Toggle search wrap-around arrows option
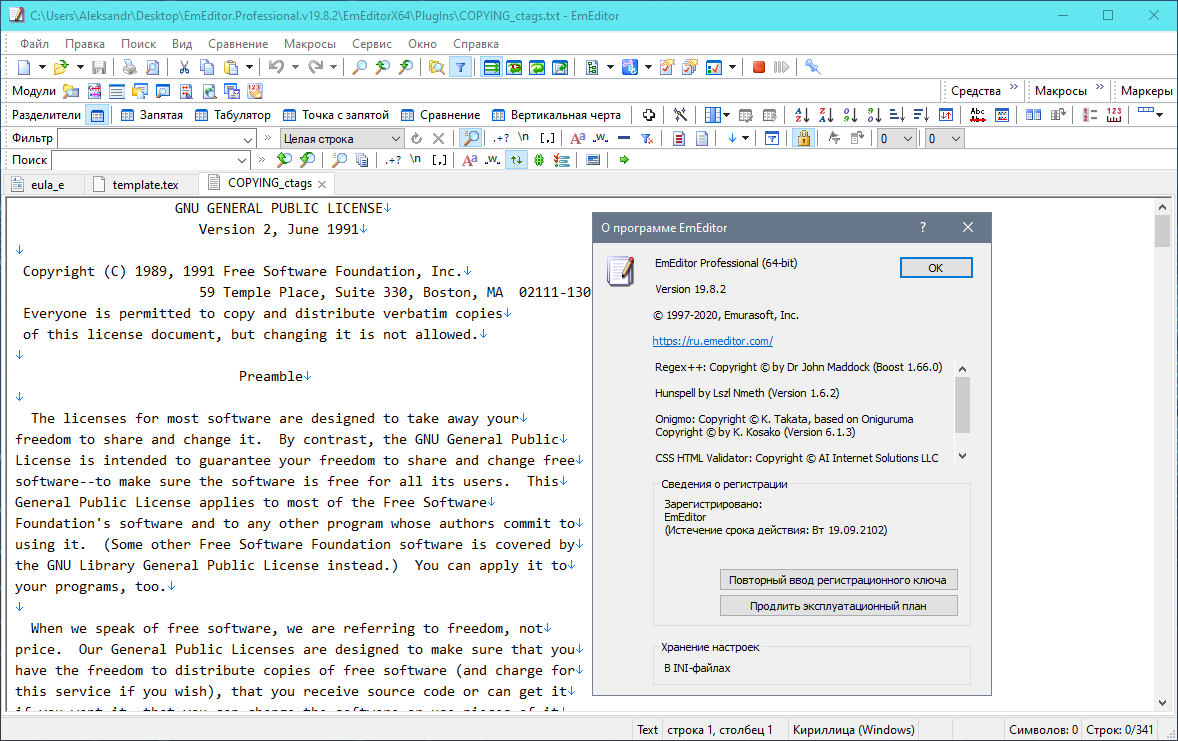The width and height of the screenshot is (1178, 741). coord(516,160)
